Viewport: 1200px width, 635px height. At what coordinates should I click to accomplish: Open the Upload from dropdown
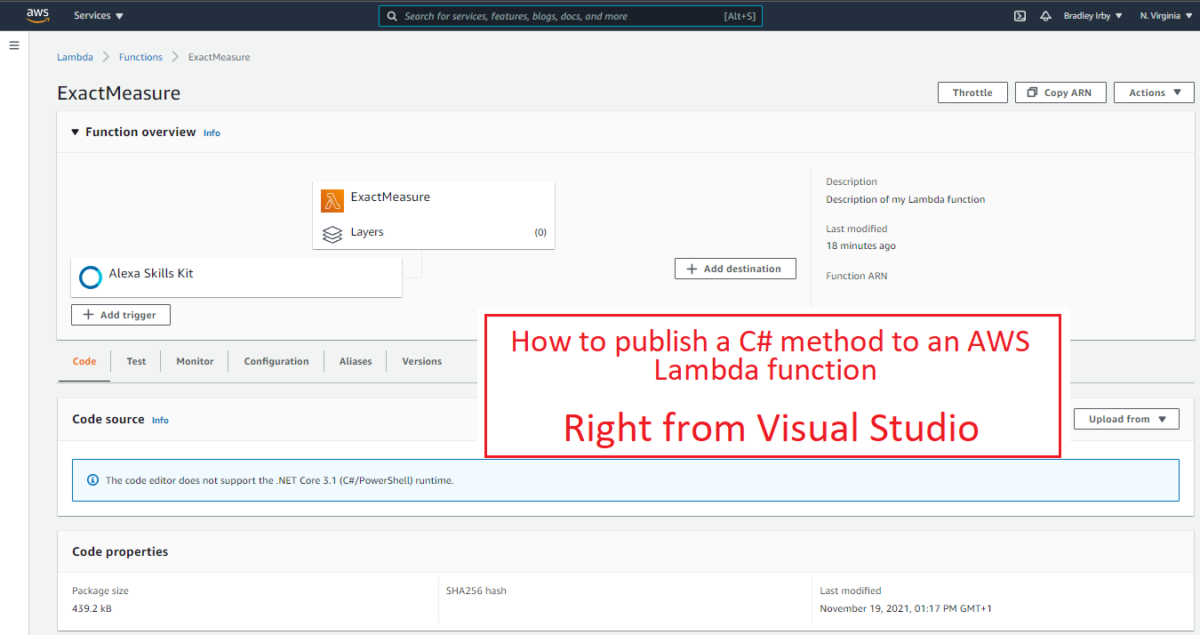point(1126,419)
